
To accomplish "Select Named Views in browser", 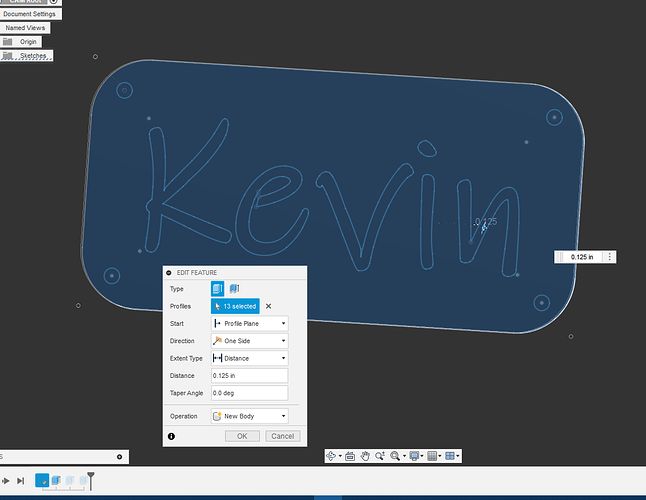I will coord(25,28).
